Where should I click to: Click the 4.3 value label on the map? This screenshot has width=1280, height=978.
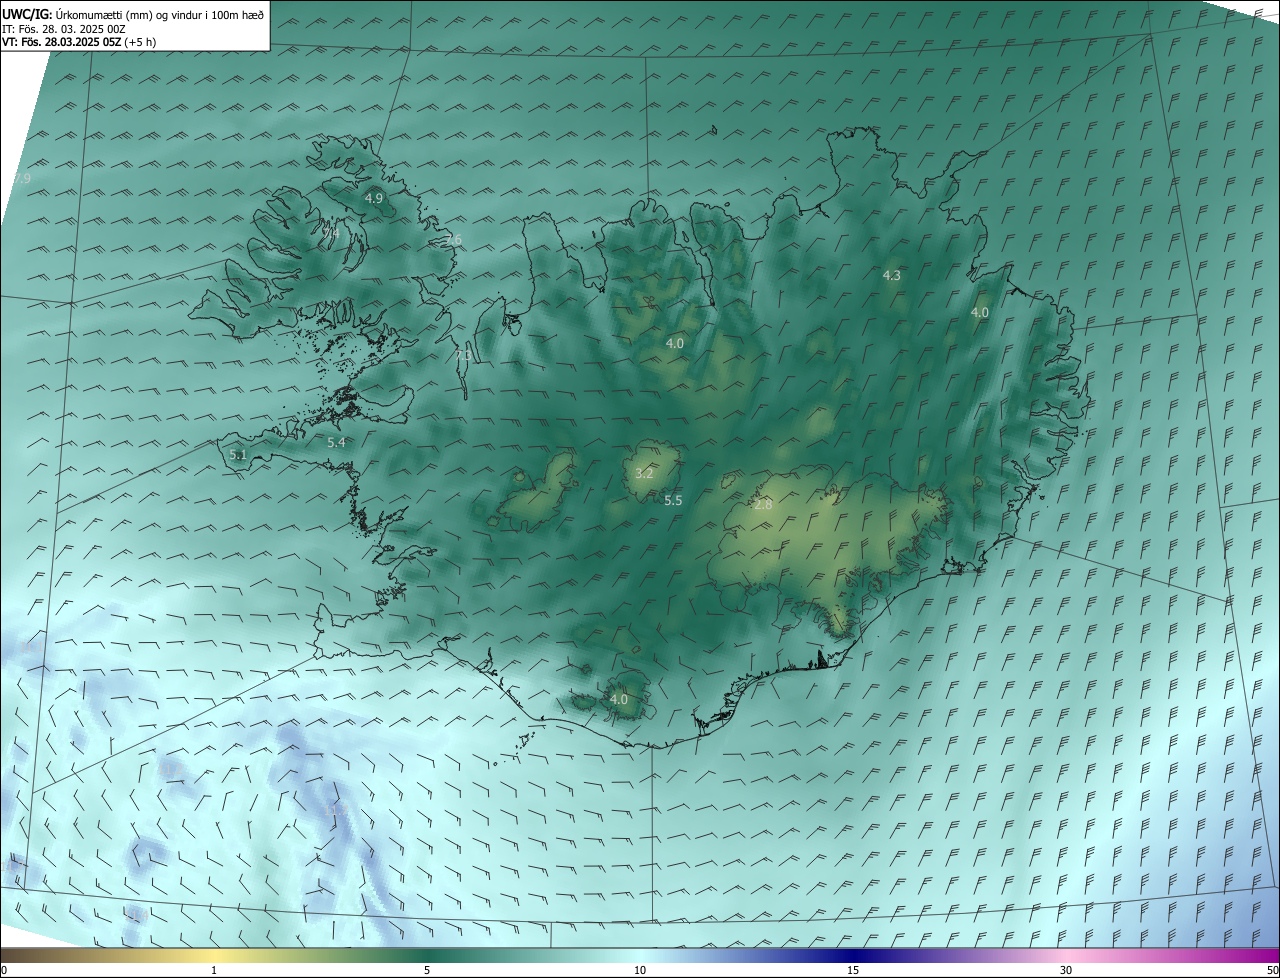click(892, 275)
